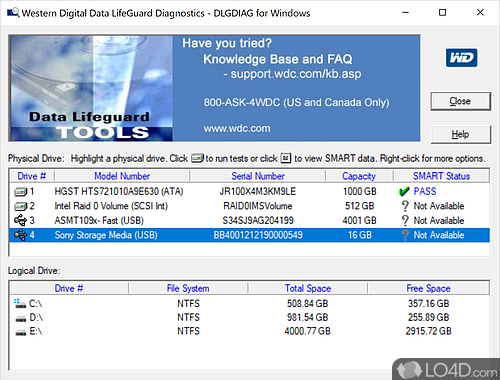Click the Close button
The image size is (500, 380).
(x=460, y=101)
